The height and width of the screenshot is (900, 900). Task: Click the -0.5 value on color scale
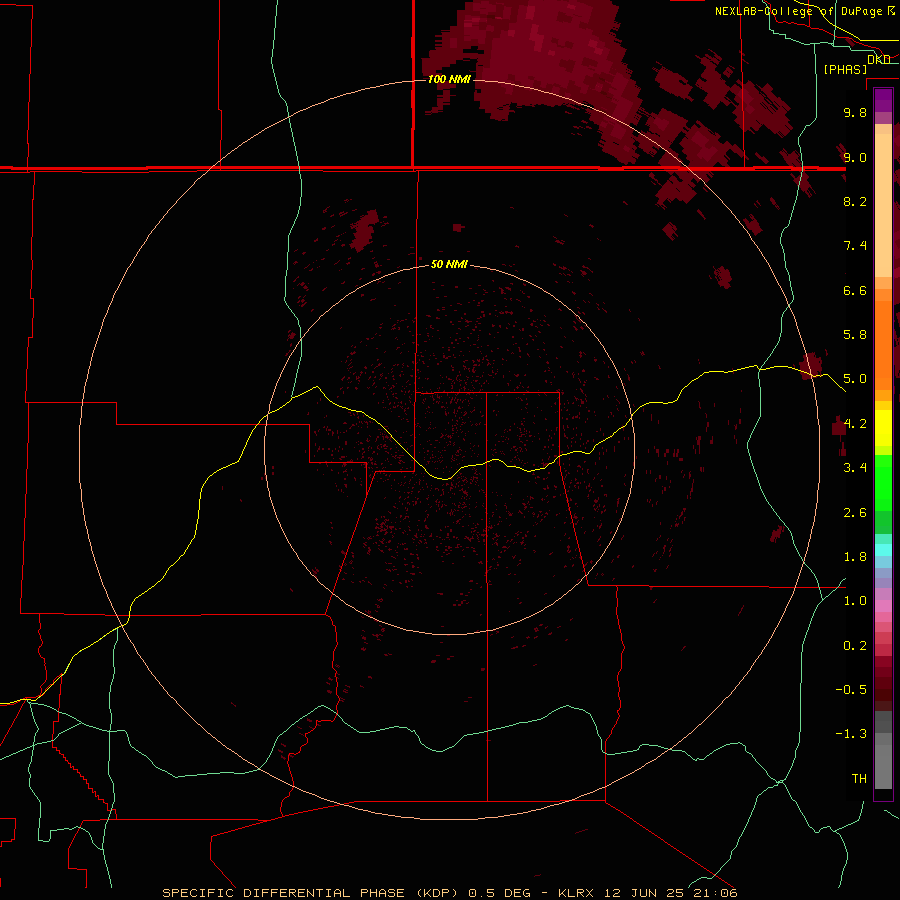tap(851, 690)
